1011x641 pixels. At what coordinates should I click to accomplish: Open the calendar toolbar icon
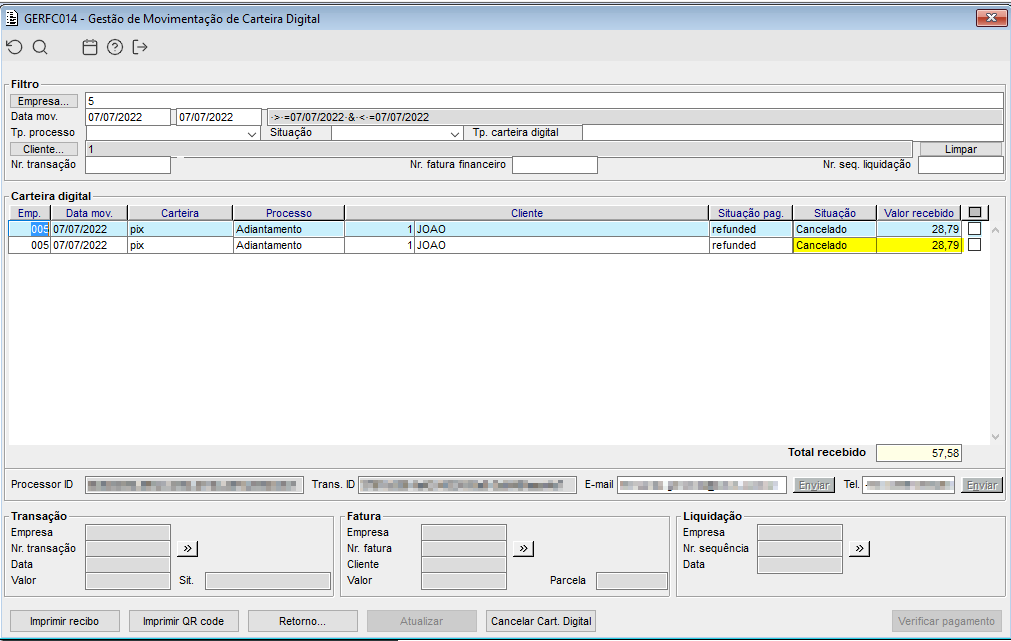90,47
